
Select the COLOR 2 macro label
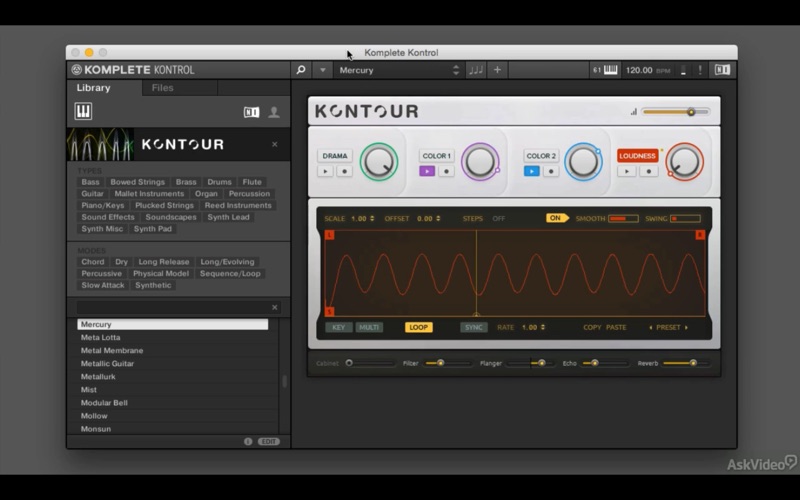coord(541,156)
